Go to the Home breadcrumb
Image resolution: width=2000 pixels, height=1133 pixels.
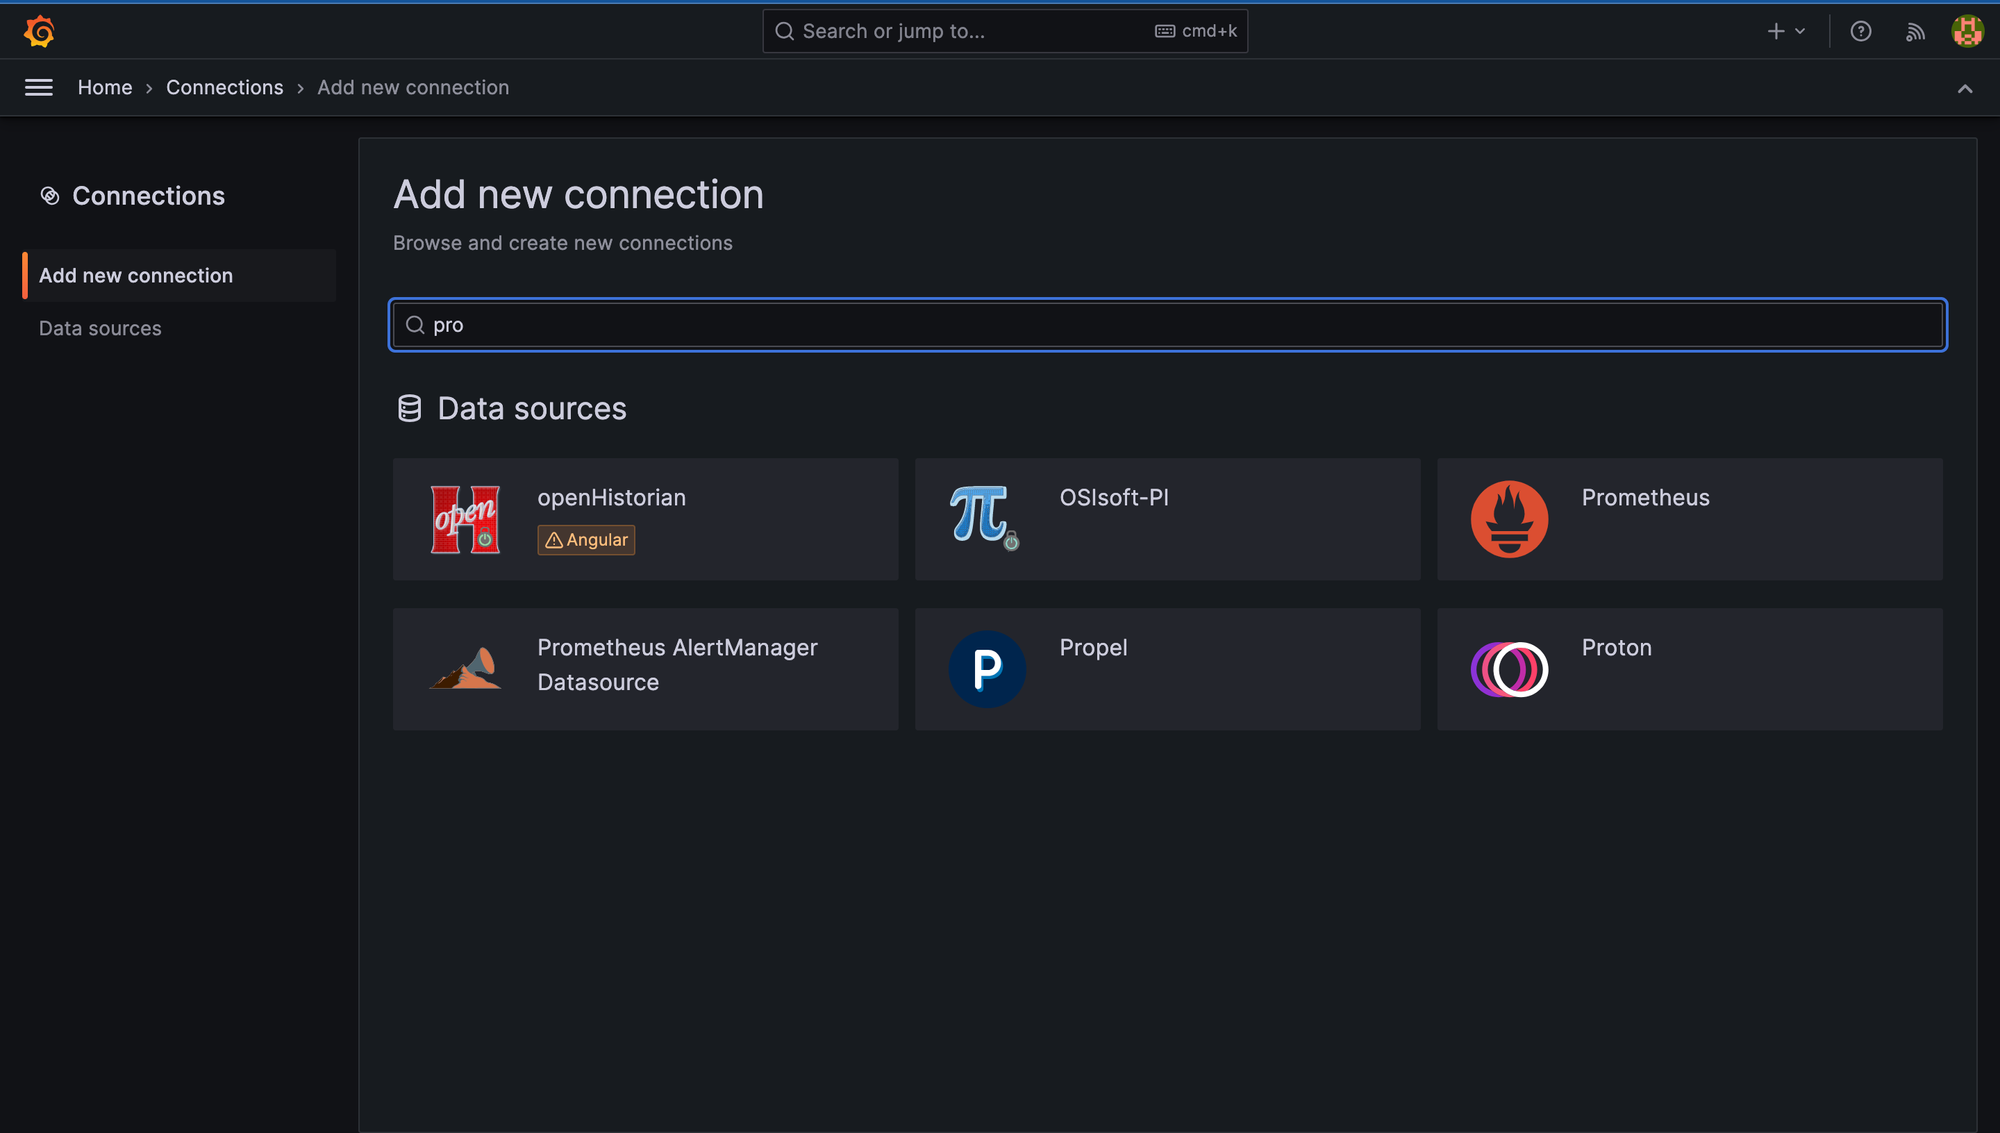(105, 88)
